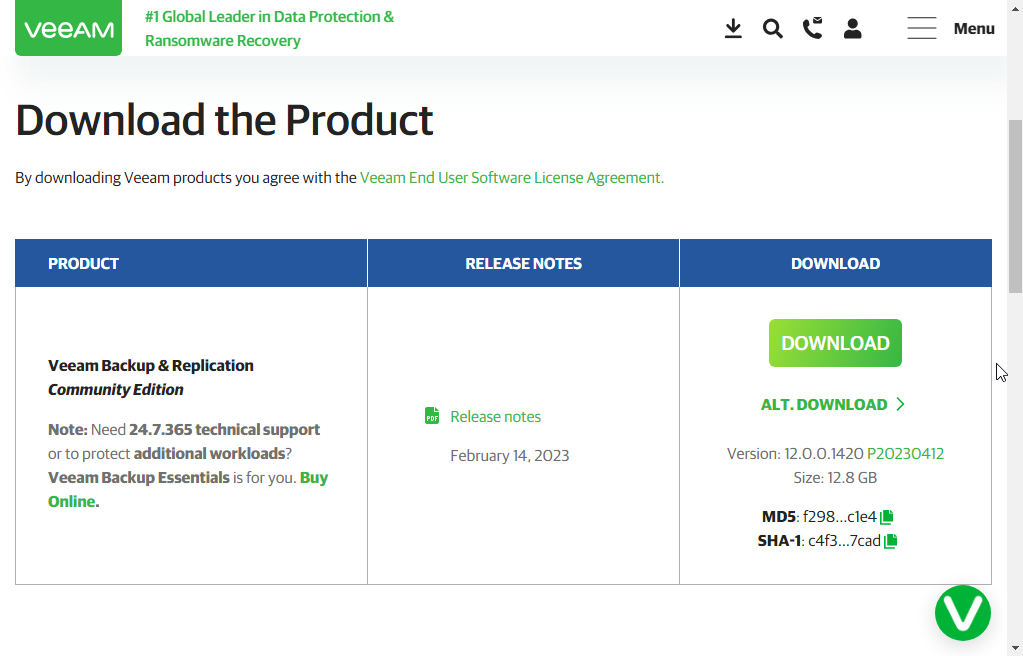1023x656 pixels.
Task: Open the phone contact icon
Action: pos(812,29)
